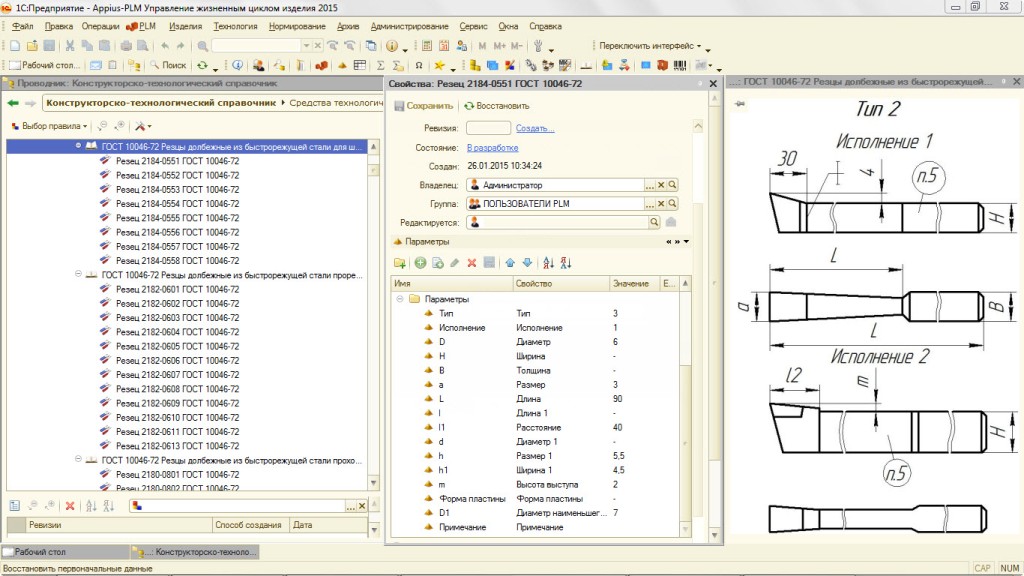Open Выбор правила dropdown
The height and width of the screenshot is (576, 1024).
point(50,126)
